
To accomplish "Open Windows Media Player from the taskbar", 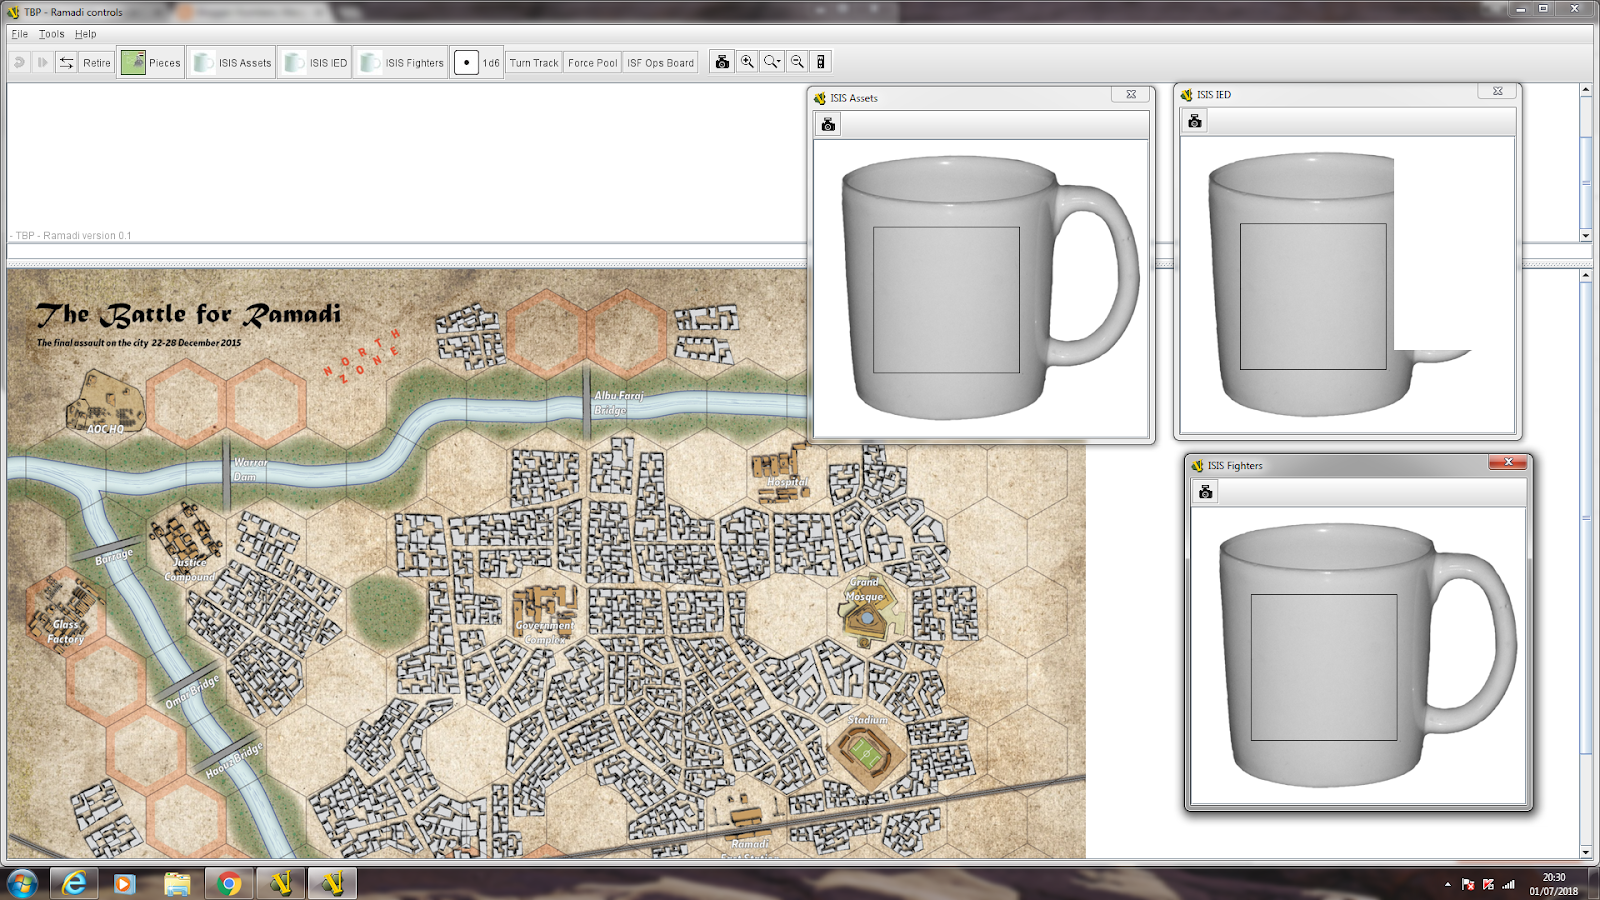I will (124, 884).
